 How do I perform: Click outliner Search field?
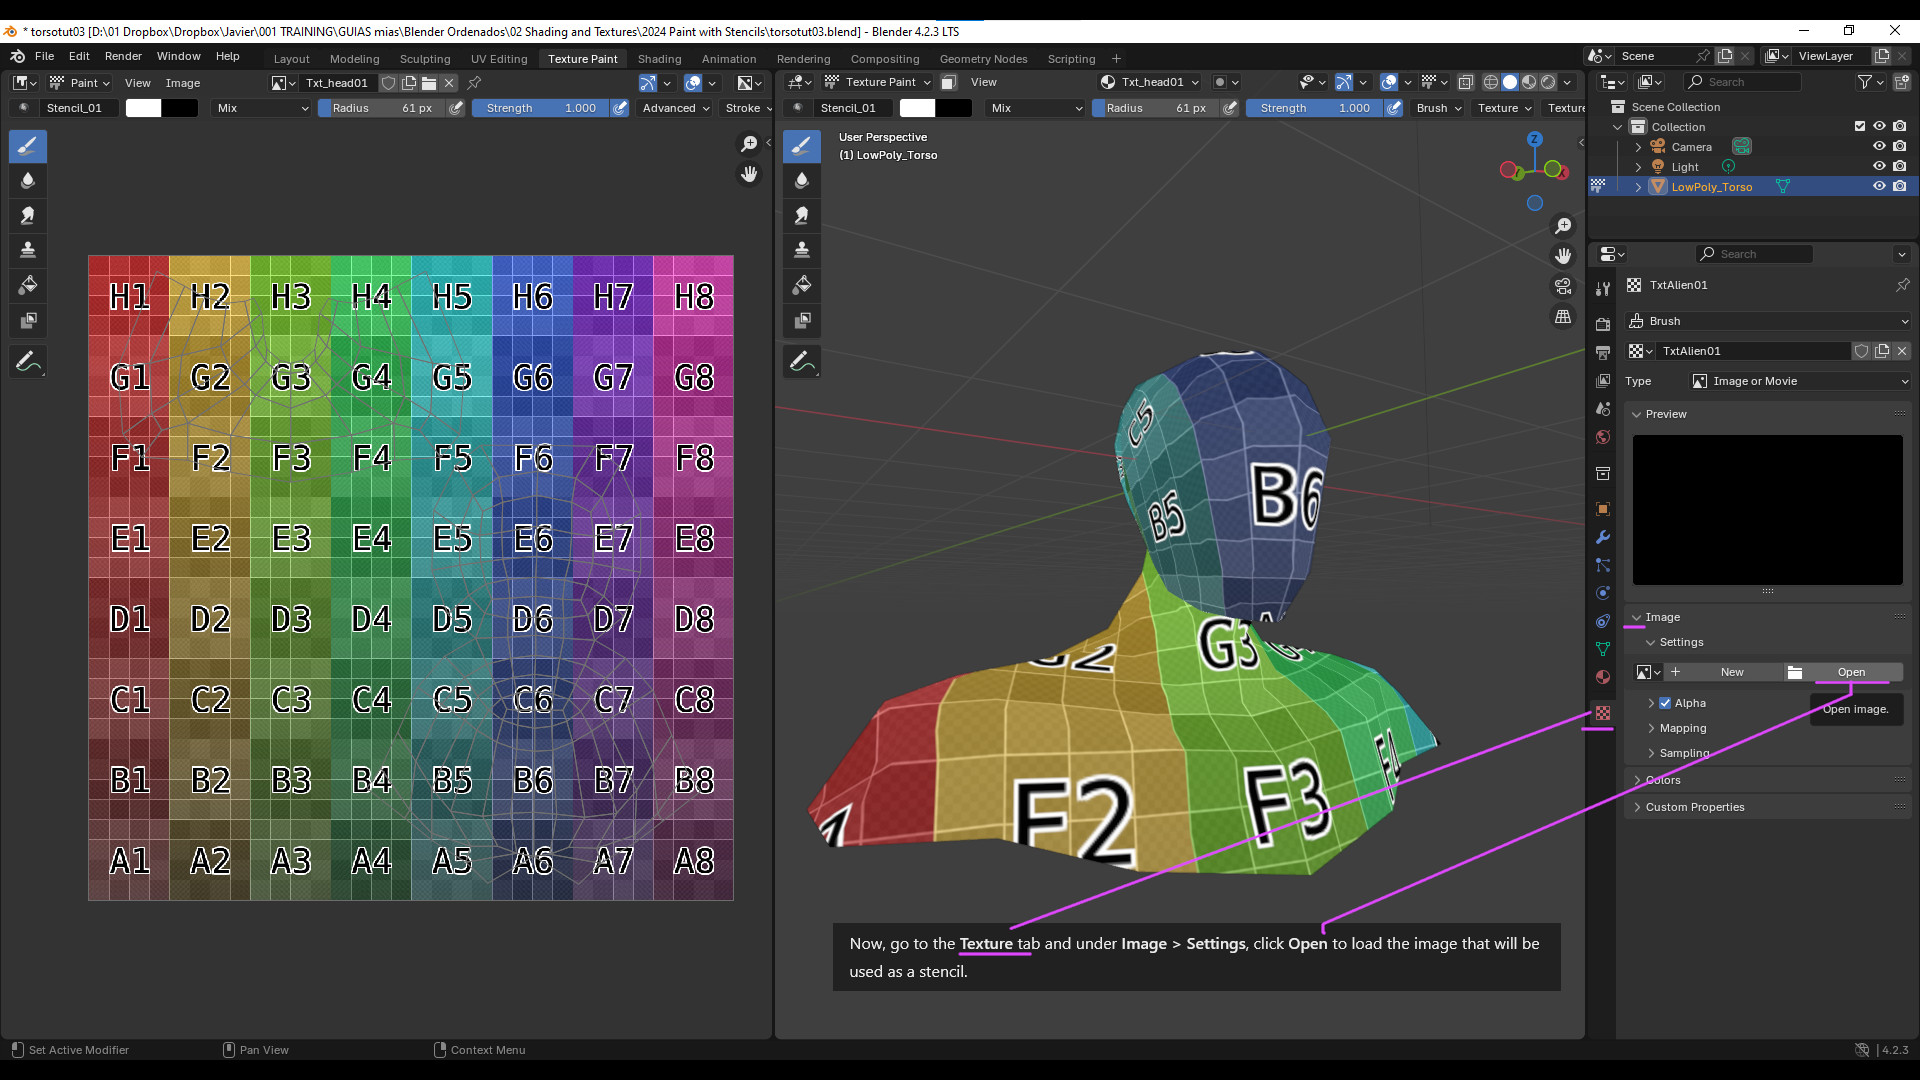pyautogui.click(x=1742, y=82)
